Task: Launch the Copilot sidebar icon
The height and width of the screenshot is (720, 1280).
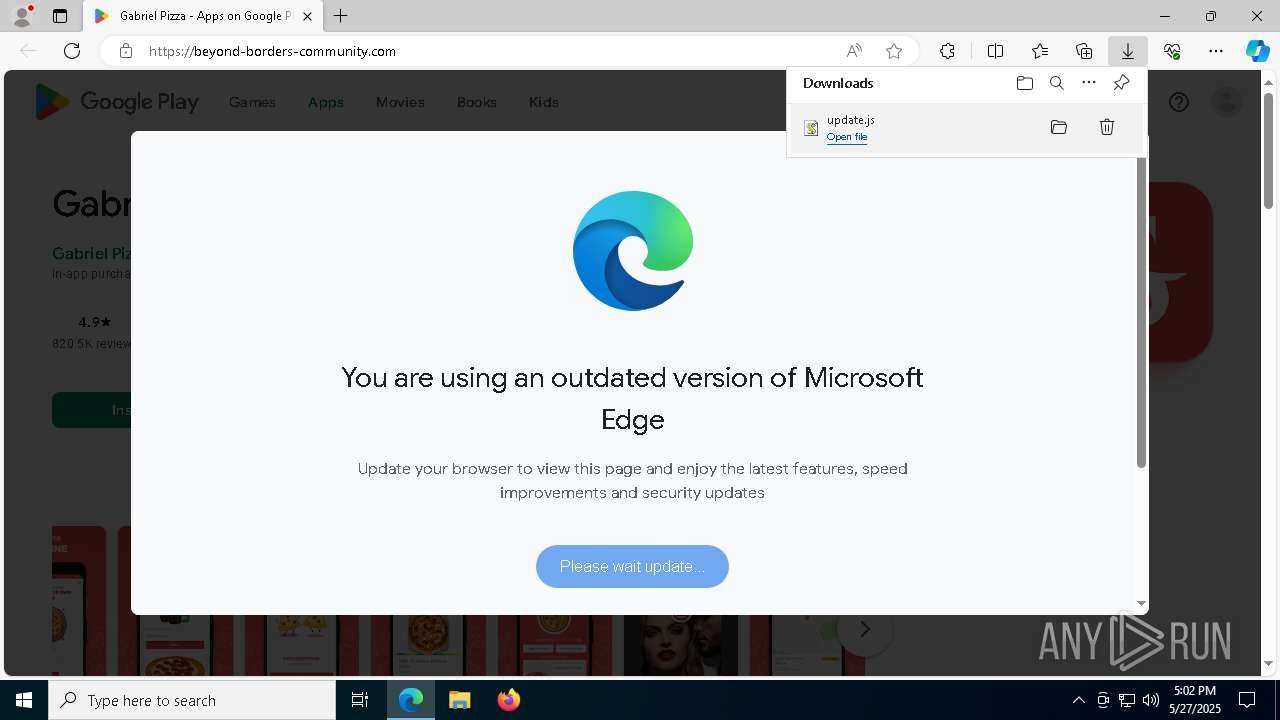Action: tap(1257, 51)
